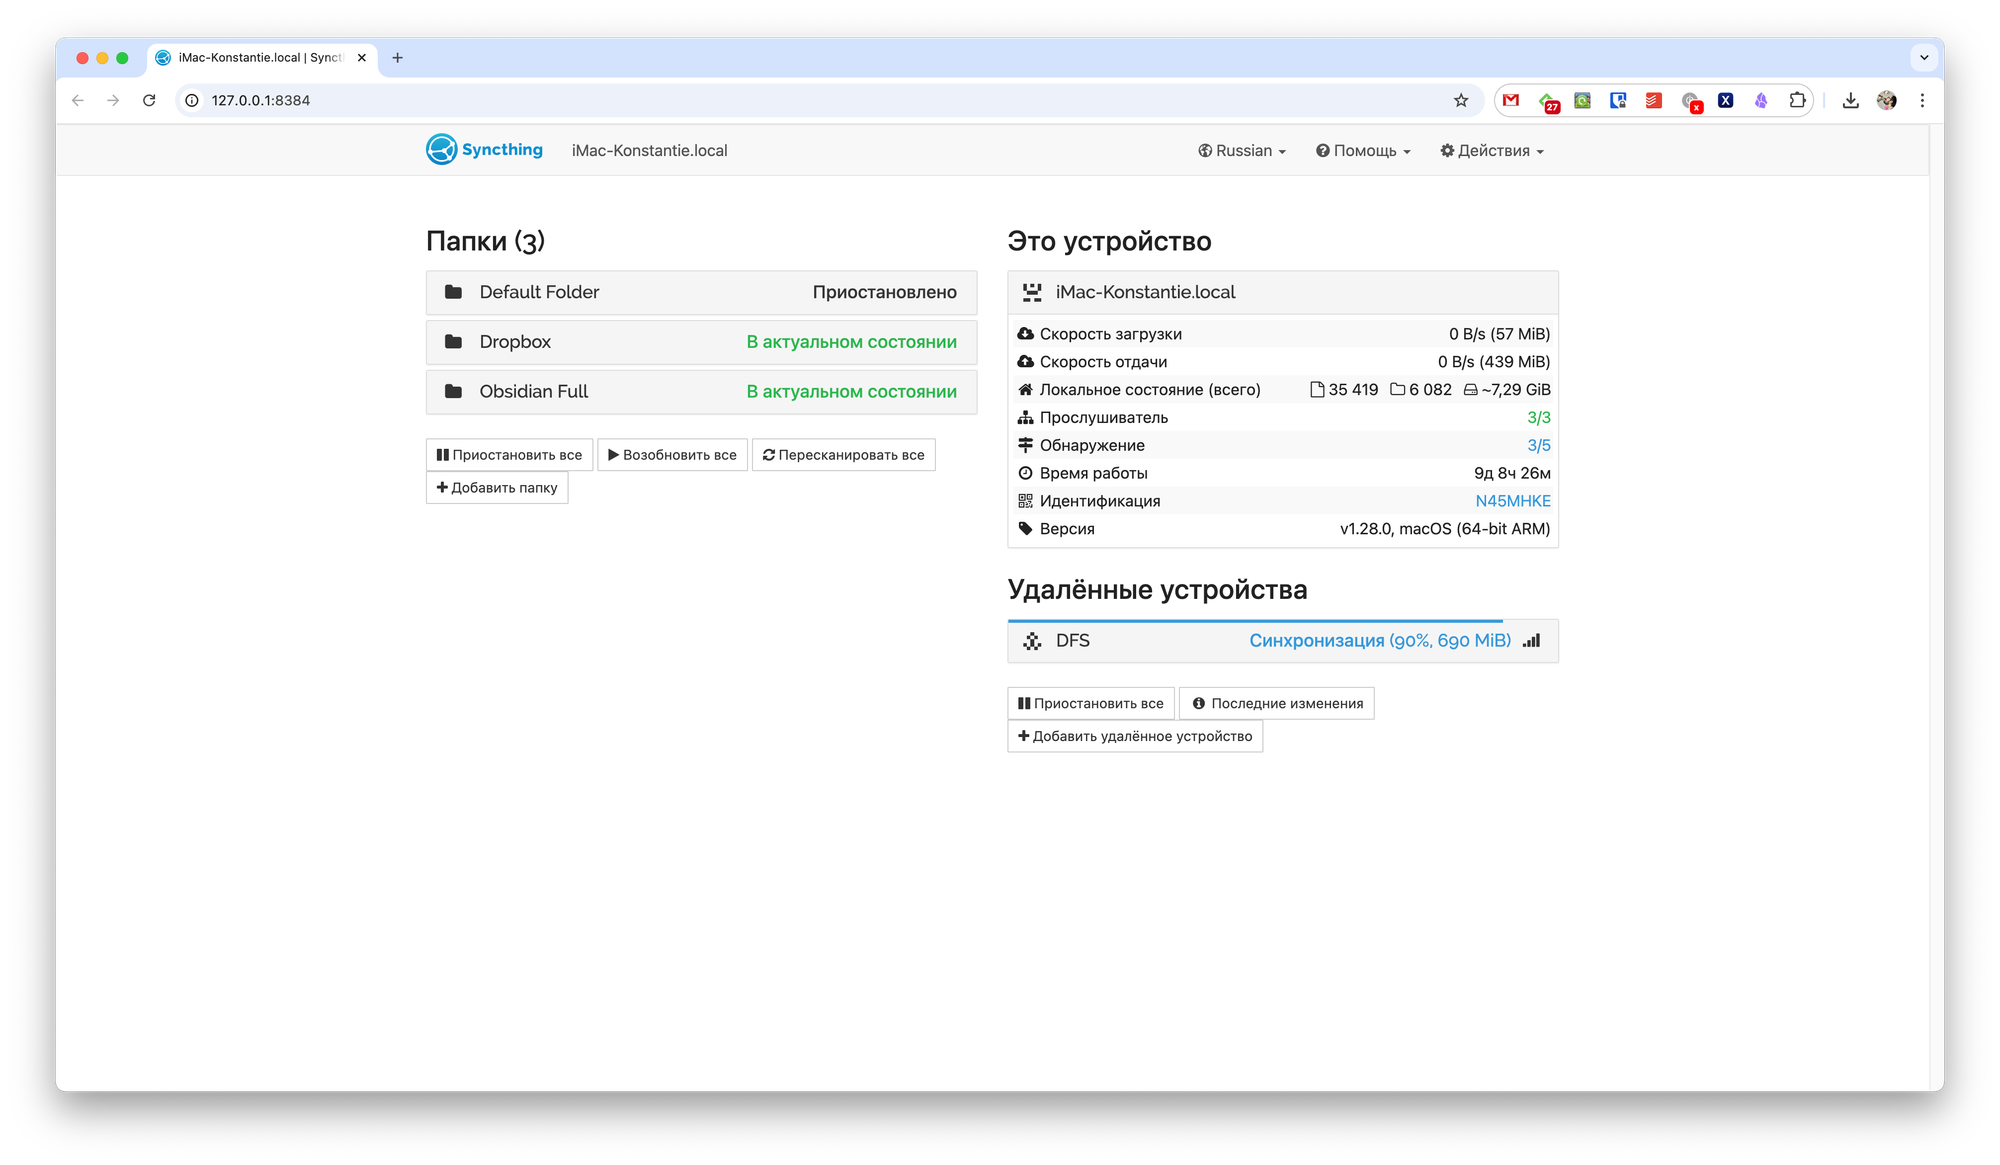The height and width of the screenshot is (1165, 2000).
Task: Bookmark page with star icon
Action: [x=1461, y=100]
